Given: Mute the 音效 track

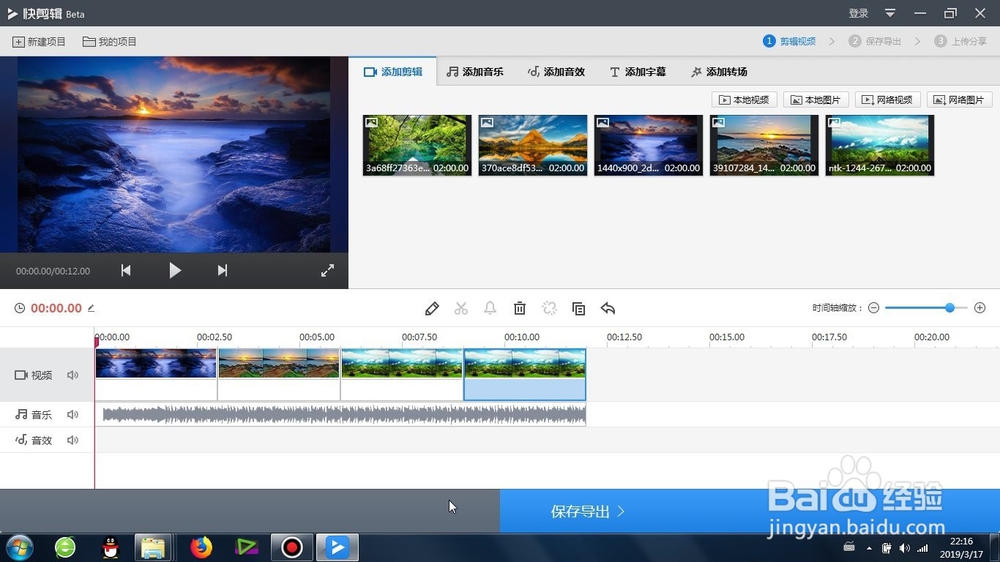Looking at the screenshot, I should pyautogui.click(x=73, y=440).
